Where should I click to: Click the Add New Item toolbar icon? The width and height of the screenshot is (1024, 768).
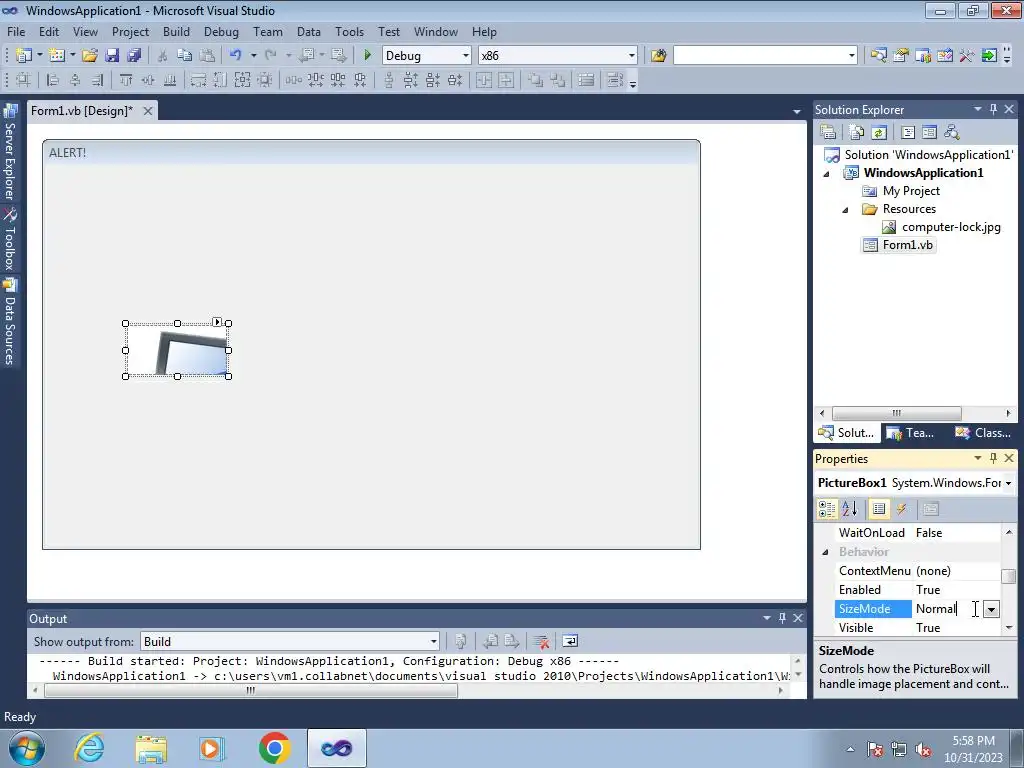pyautogui.click(x=56, y=56)
